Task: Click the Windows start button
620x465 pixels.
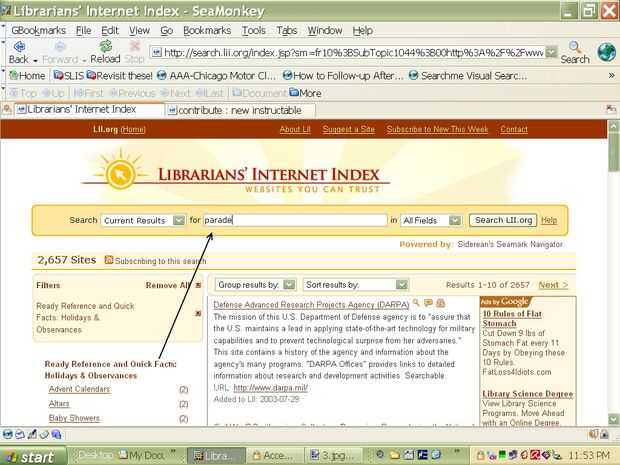Action: (x=32, y=456)
